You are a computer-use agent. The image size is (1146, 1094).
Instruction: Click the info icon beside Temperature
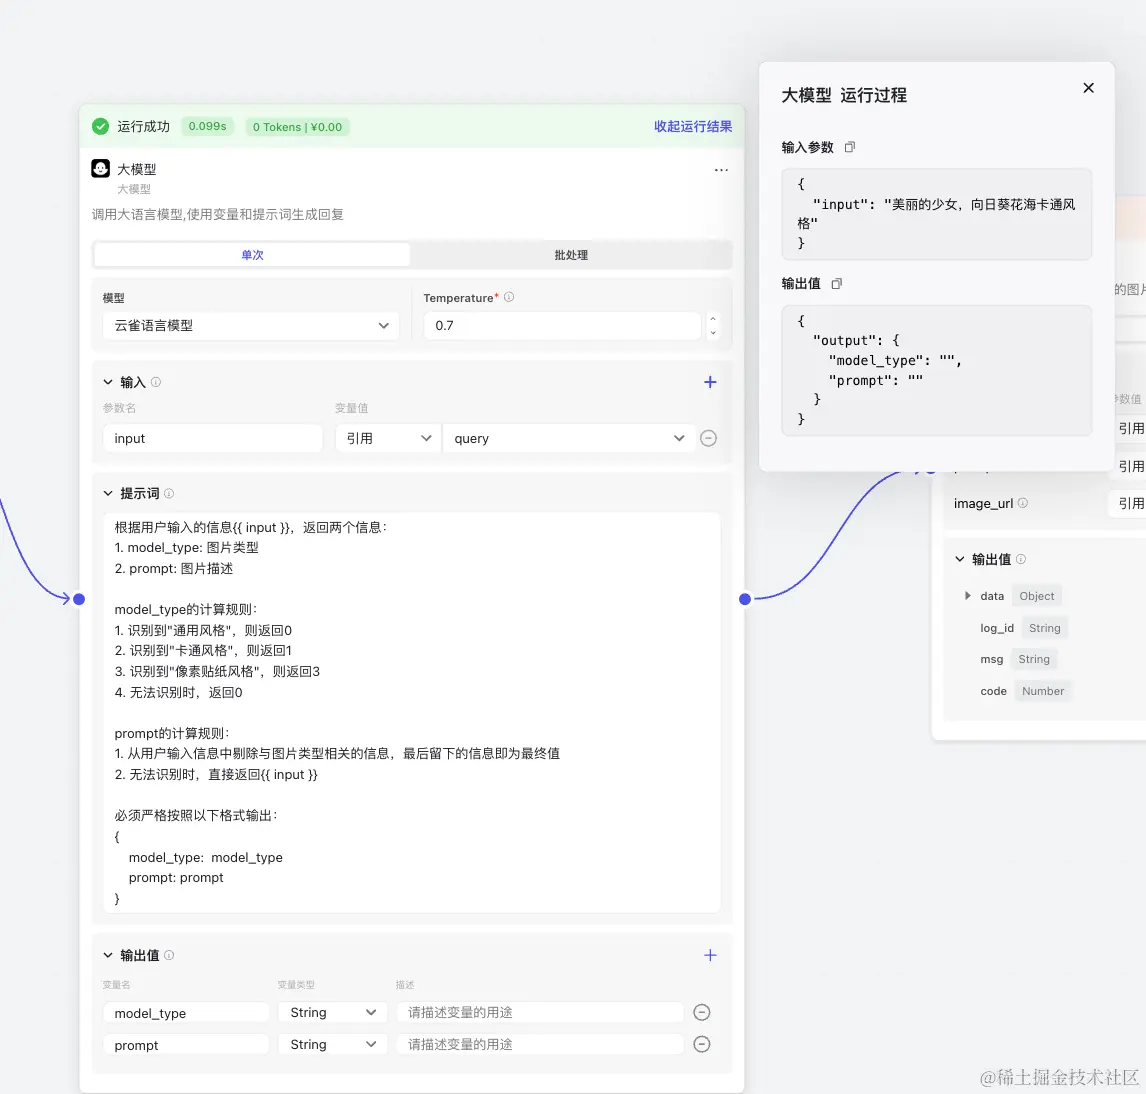509,297
